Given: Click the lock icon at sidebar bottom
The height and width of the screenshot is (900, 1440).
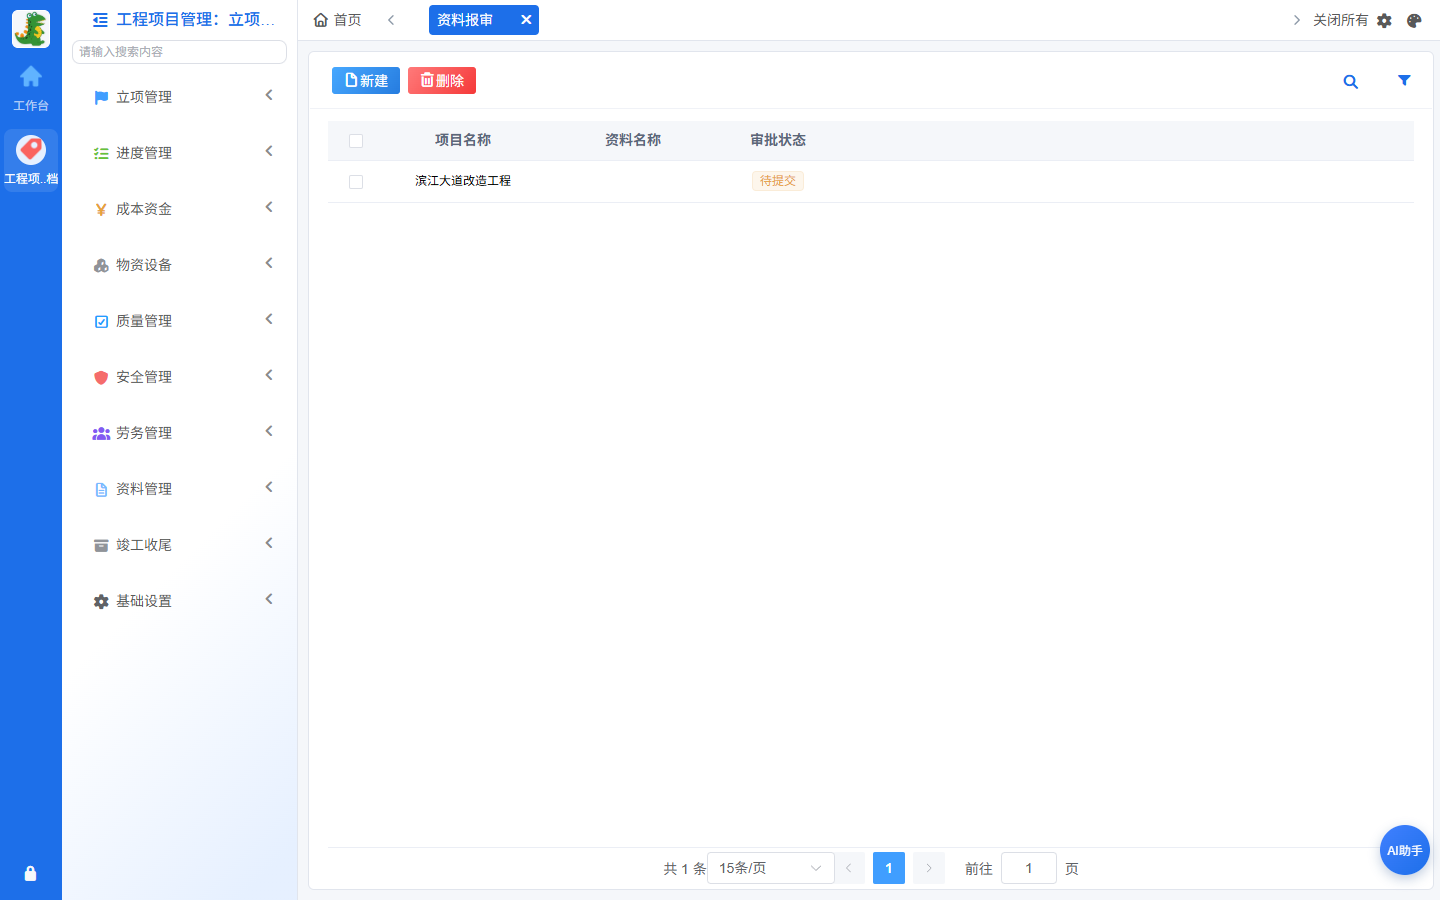Looking at the screenshot, I should click(30, 873).
